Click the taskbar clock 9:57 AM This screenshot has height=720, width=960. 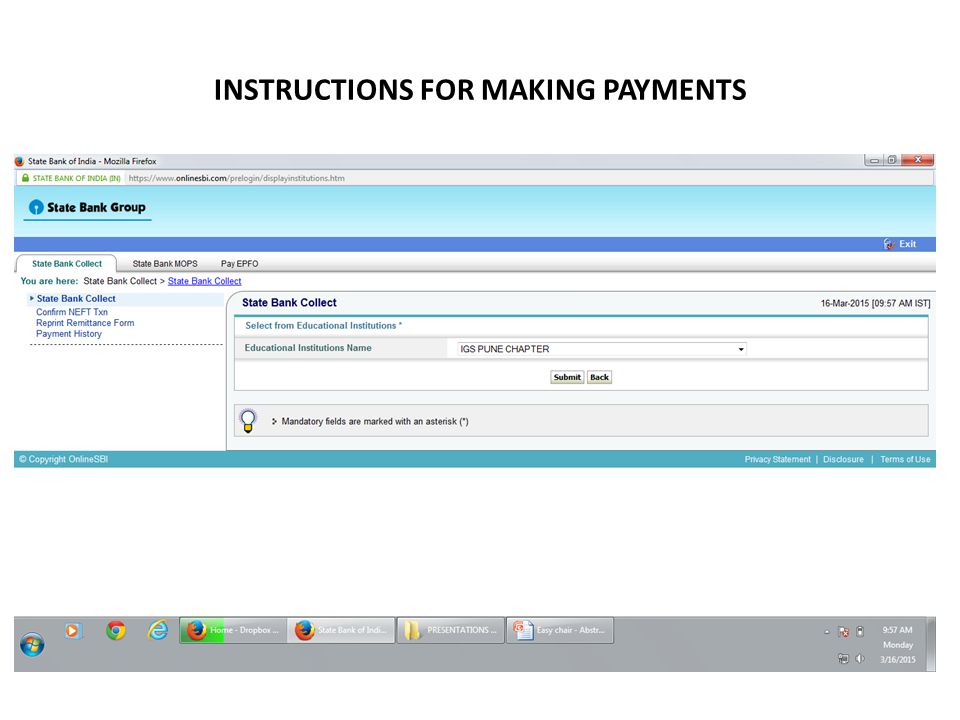pos(897,630)
